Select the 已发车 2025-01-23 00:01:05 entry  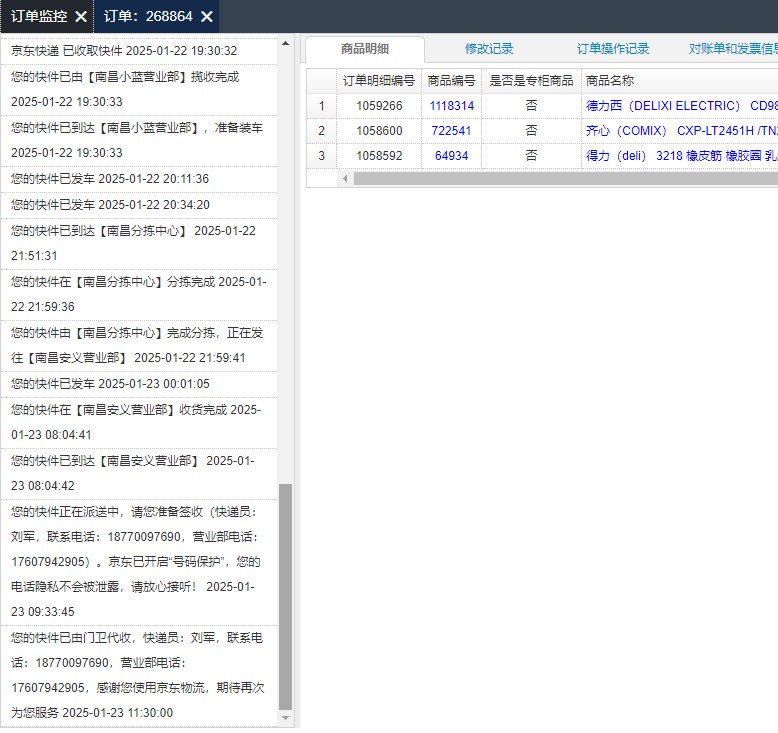[139, 384]
